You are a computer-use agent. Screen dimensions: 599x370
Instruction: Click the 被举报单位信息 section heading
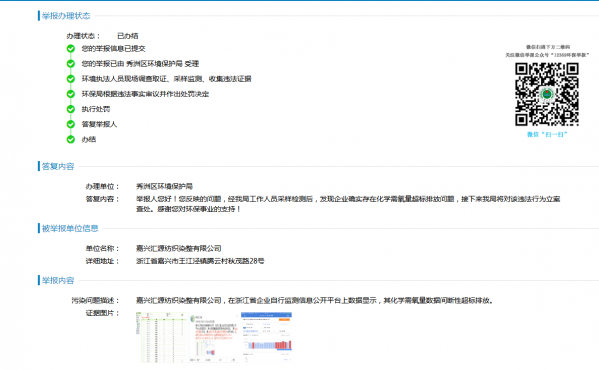pyautogui.click(x=70, y=228)
